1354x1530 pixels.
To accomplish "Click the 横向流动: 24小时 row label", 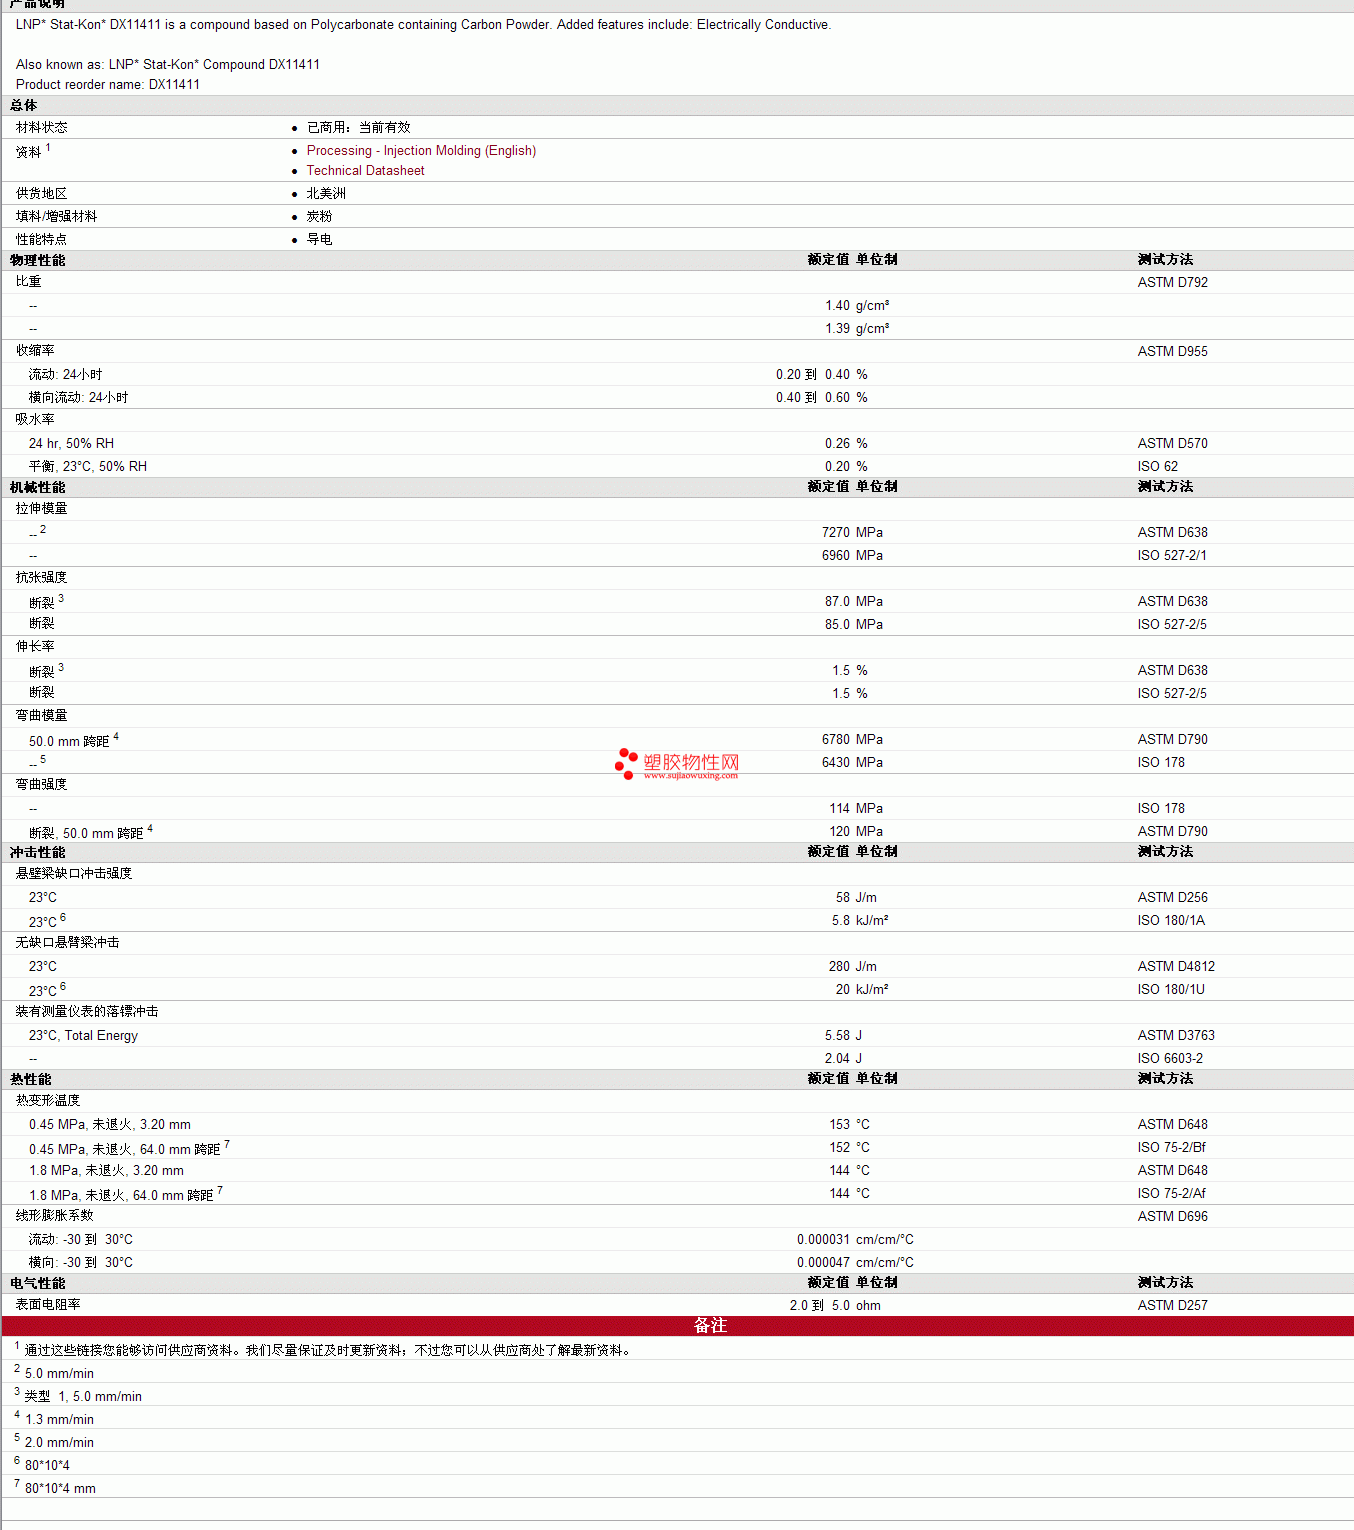I will (x=79, y=398).
